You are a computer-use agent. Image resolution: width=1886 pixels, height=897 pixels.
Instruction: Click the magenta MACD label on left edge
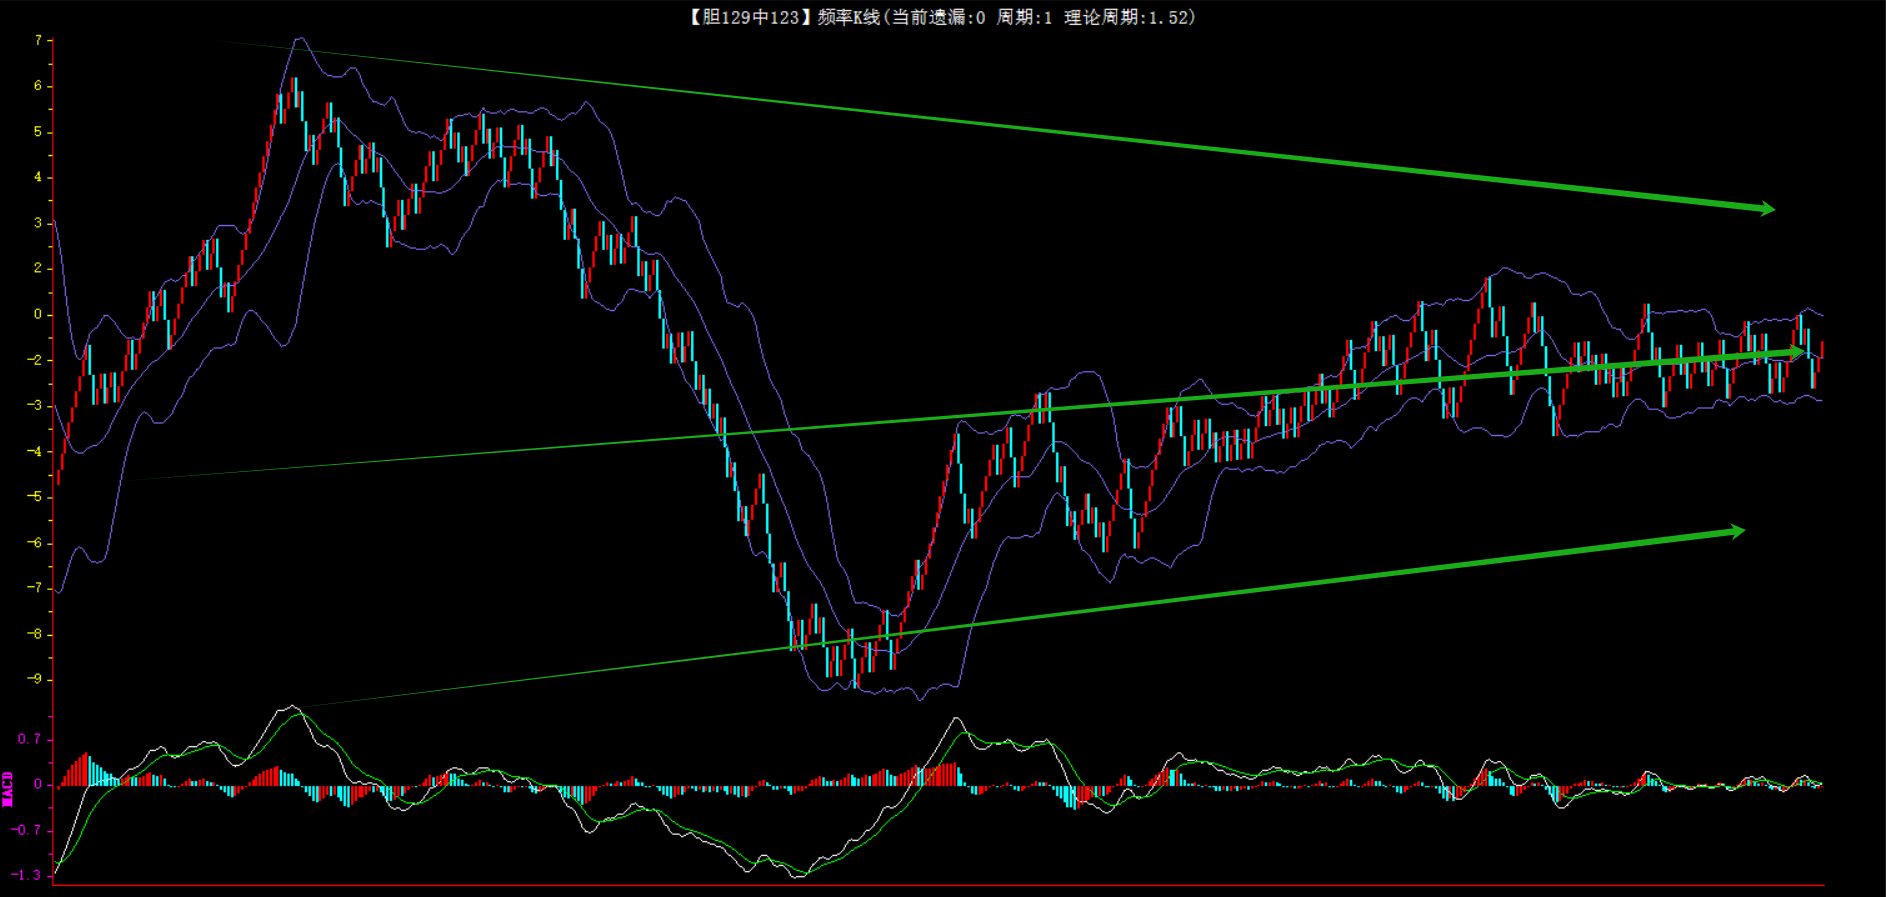8,788
